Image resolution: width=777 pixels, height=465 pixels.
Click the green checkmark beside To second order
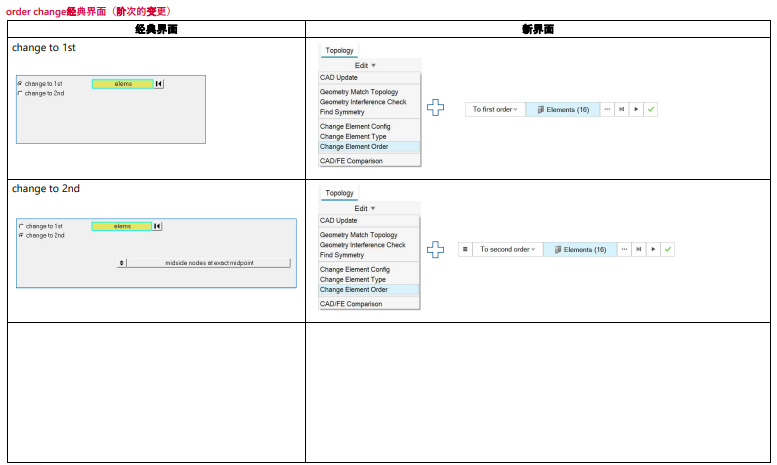[667, 249]
